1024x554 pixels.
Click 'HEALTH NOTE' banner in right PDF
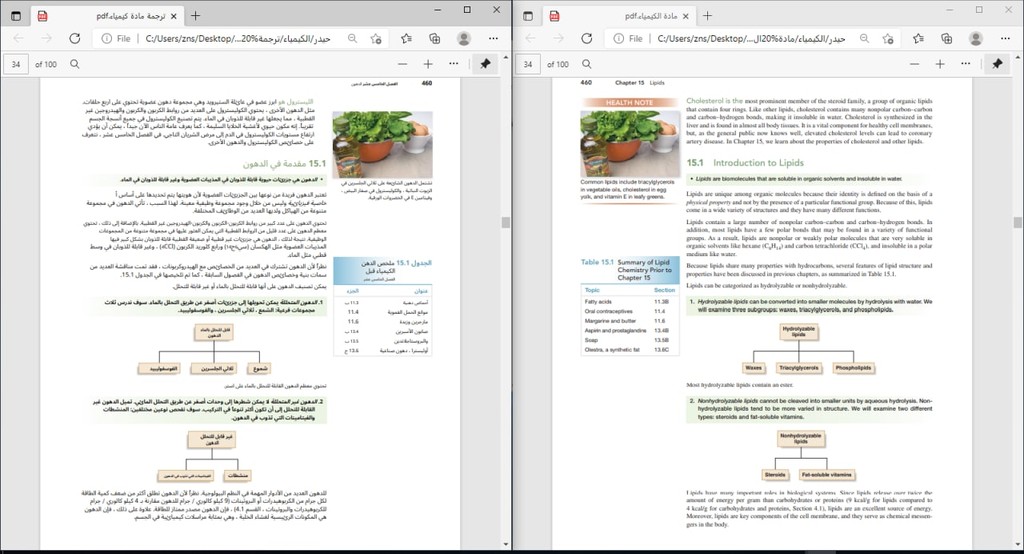pos(628,103)
